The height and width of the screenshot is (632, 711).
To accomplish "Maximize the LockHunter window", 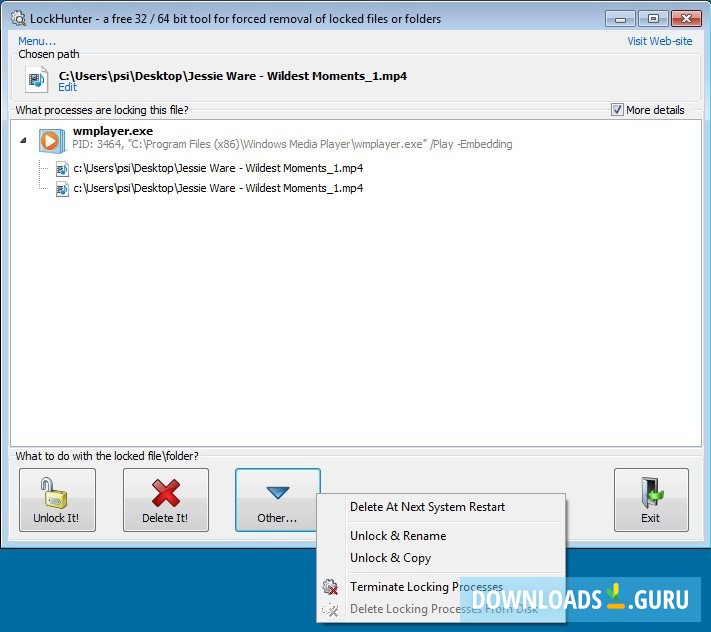I will (653, 19).
